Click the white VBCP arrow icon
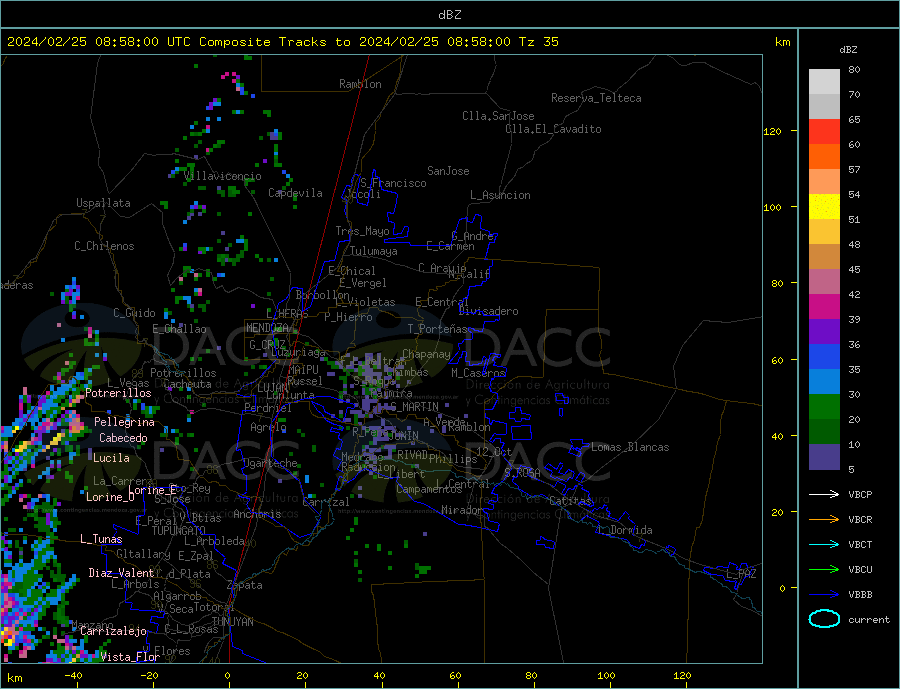Image resolution: width=900 pixels, height=689 pixels. point(824,494)
